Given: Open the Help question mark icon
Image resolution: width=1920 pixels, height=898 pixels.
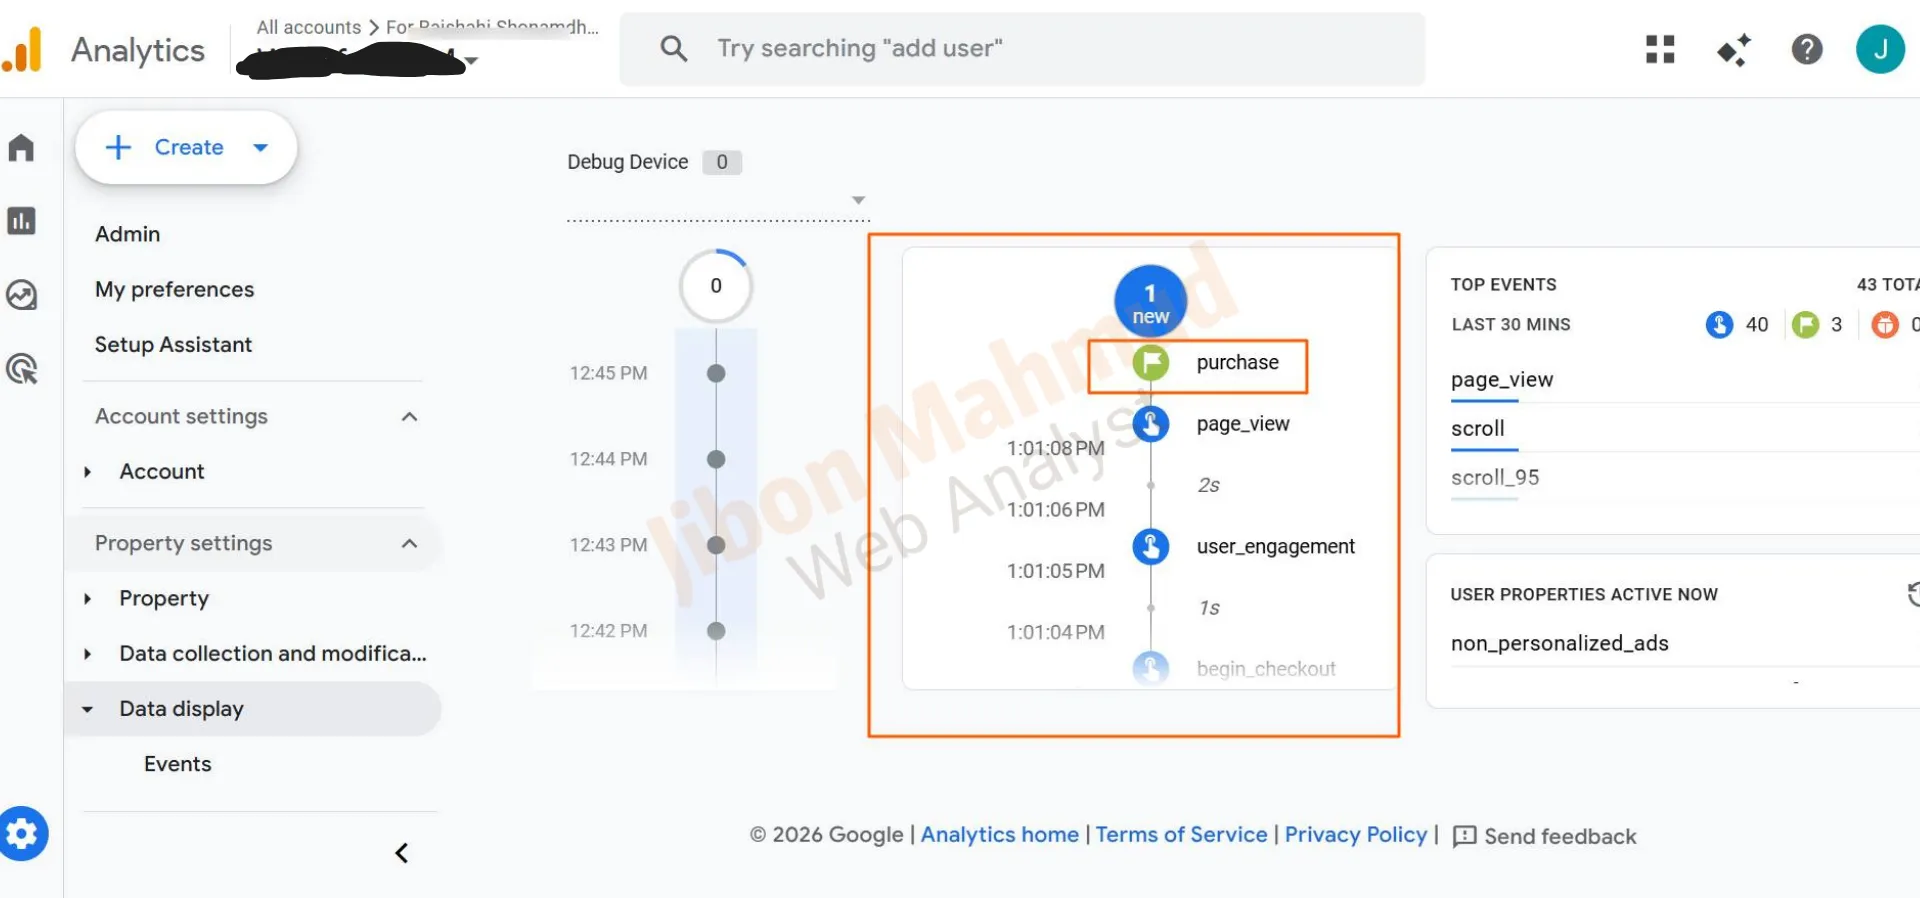Looking at the screenshot, I should tap(1806, 49).
